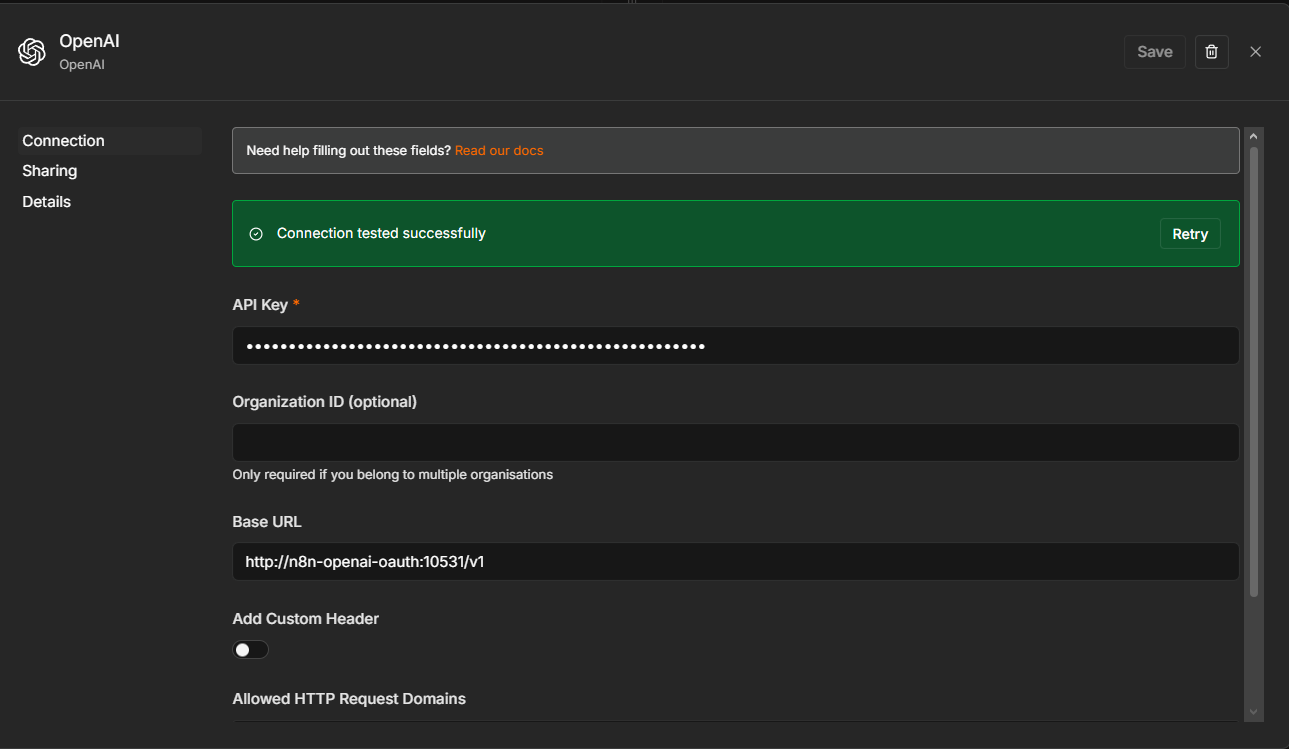
Task: Delete credential with trash icon
Action: click(x=1211, y=52)
